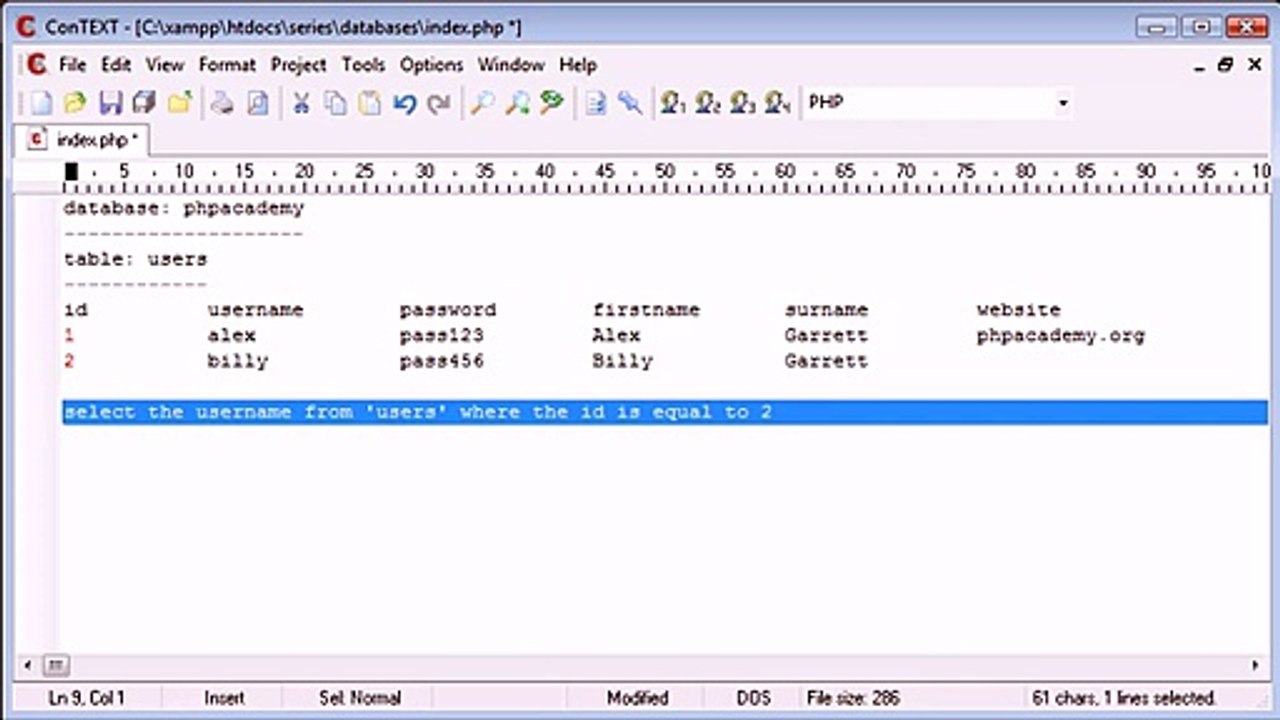The image size is (1280, 720).
Task: Open the Options menu
Action: [x=431, y=64]
